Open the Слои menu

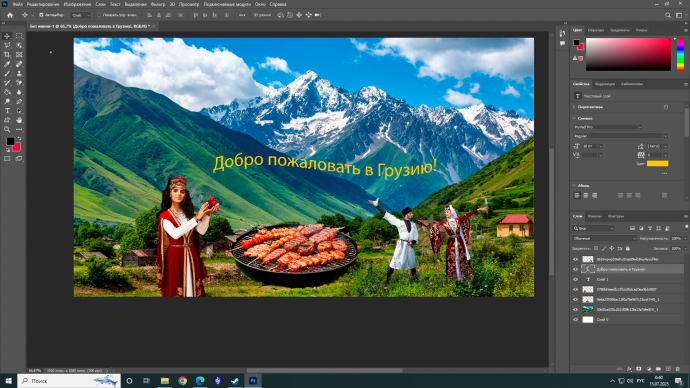(100, 4)
